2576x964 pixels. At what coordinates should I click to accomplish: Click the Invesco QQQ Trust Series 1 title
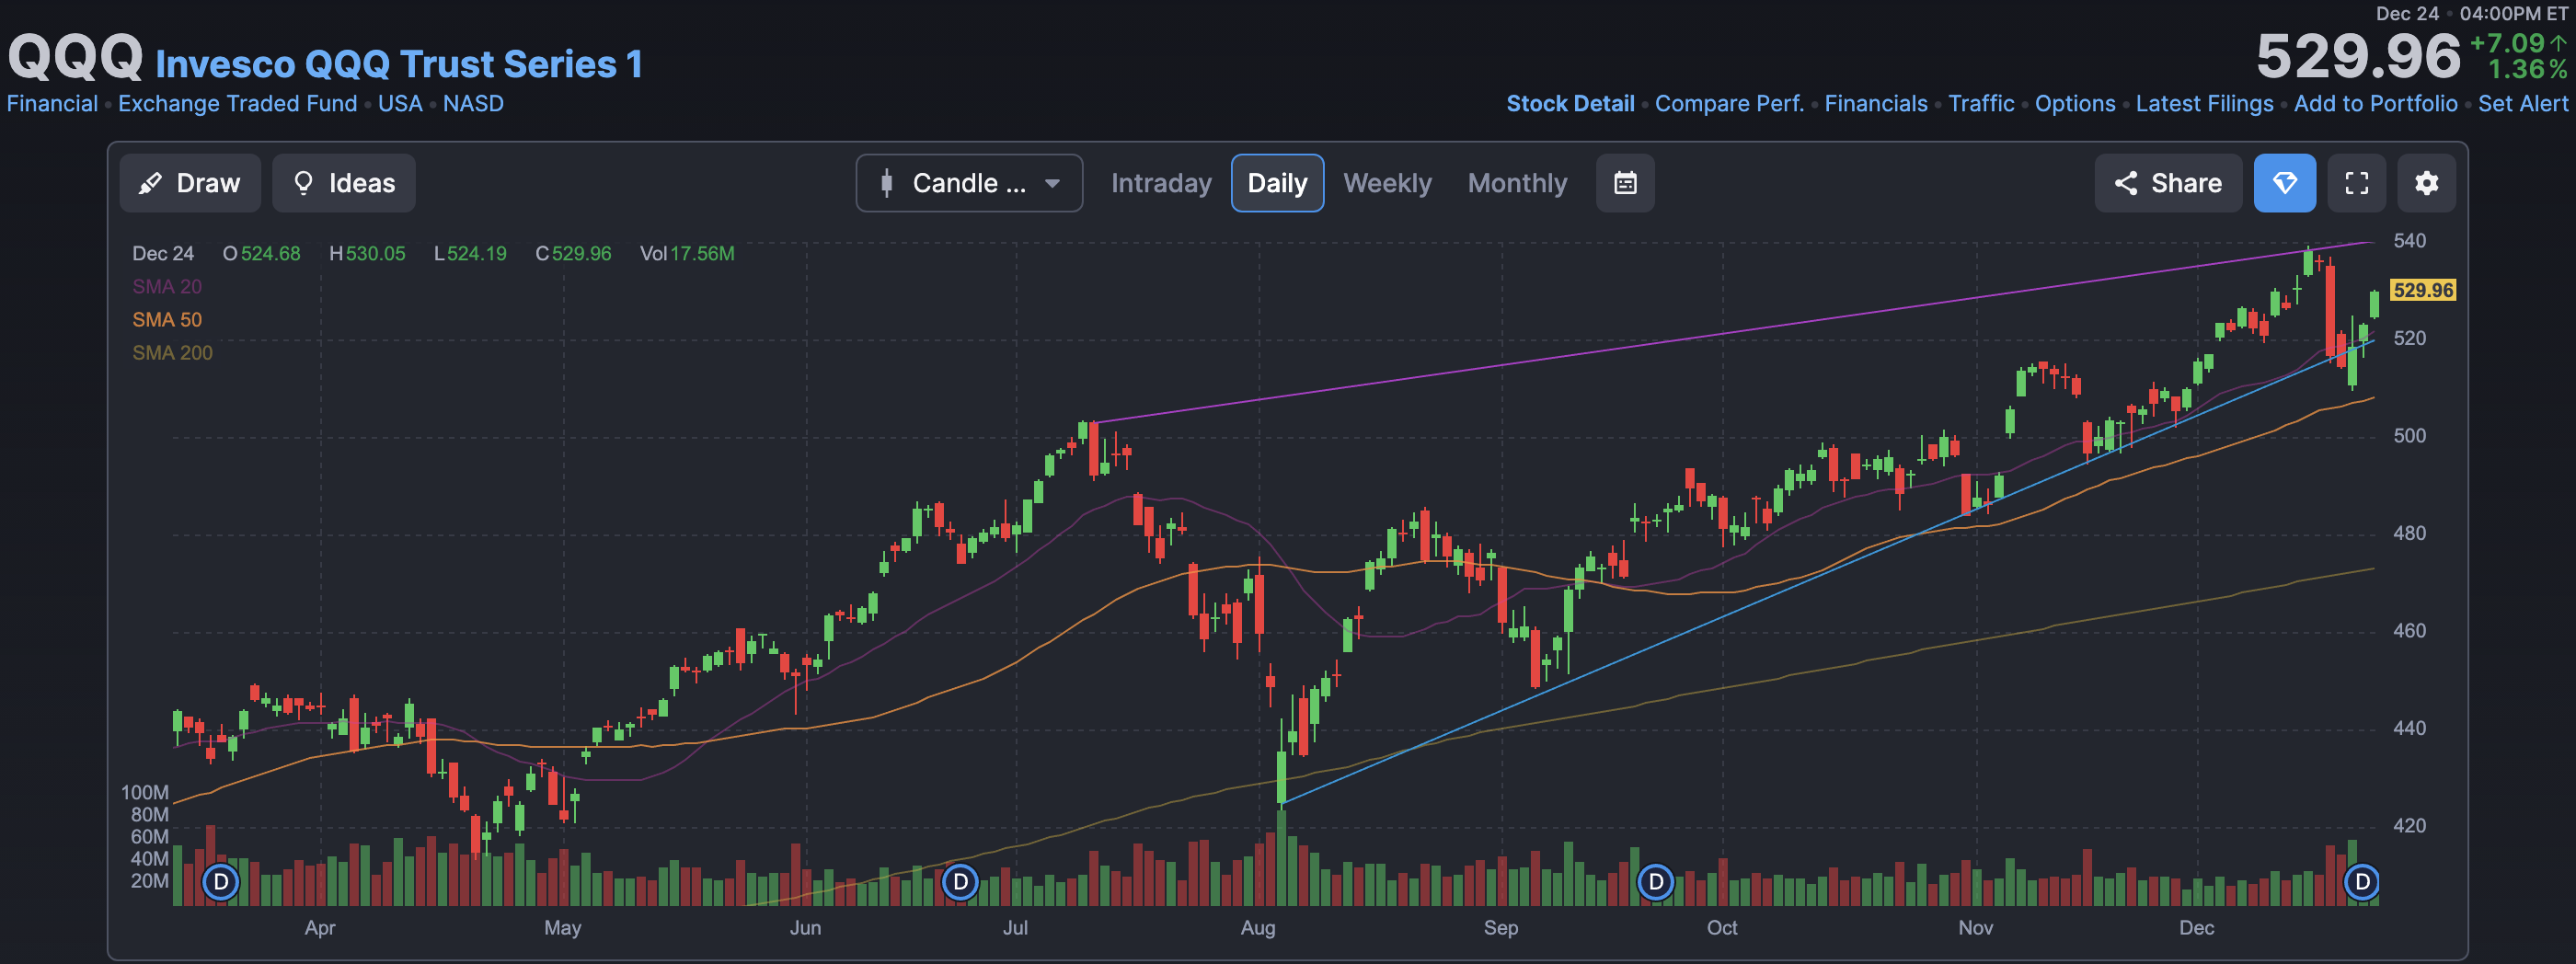[x=399, y=64]
